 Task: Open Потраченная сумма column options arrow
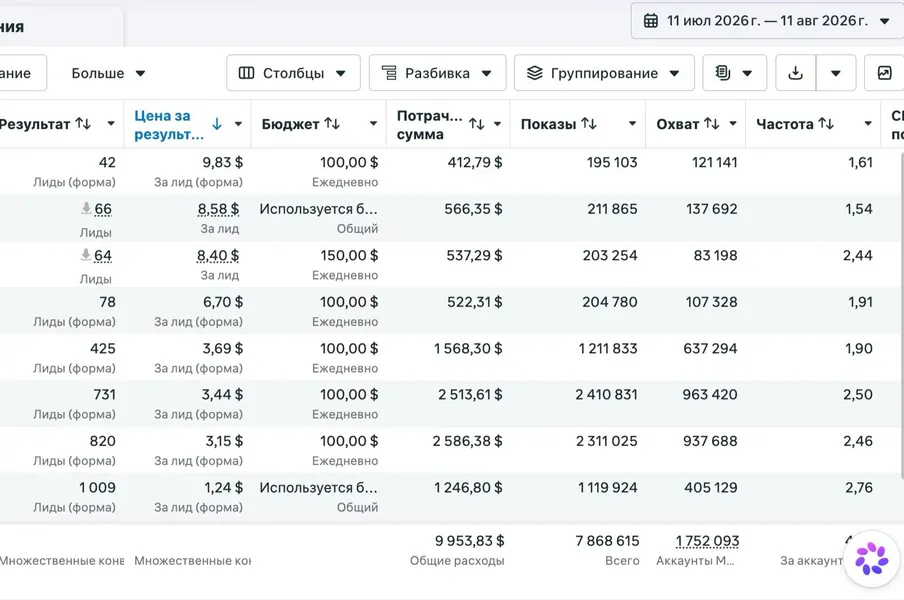[x=498, y=124]
